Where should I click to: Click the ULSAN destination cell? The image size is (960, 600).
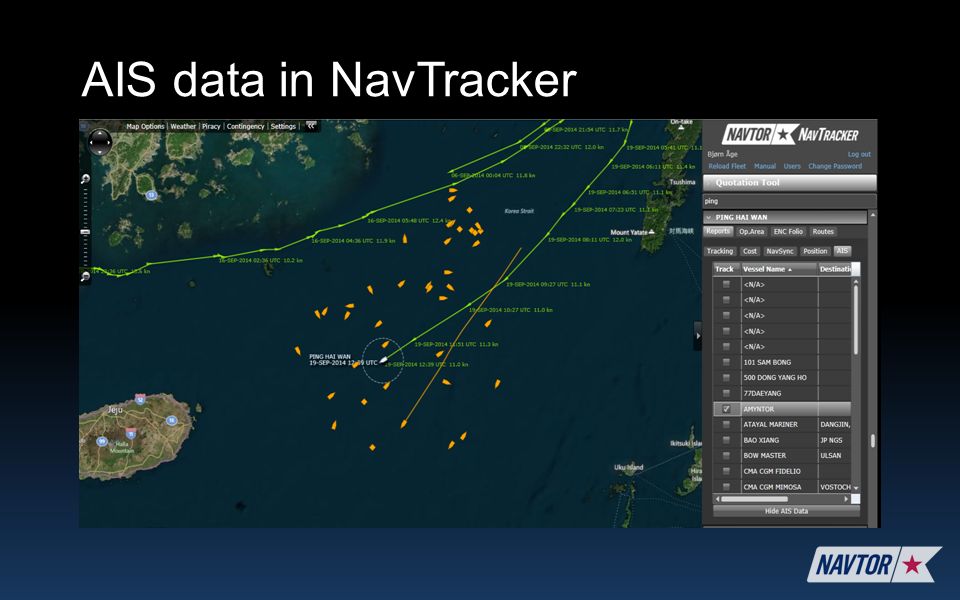(831, 456)
